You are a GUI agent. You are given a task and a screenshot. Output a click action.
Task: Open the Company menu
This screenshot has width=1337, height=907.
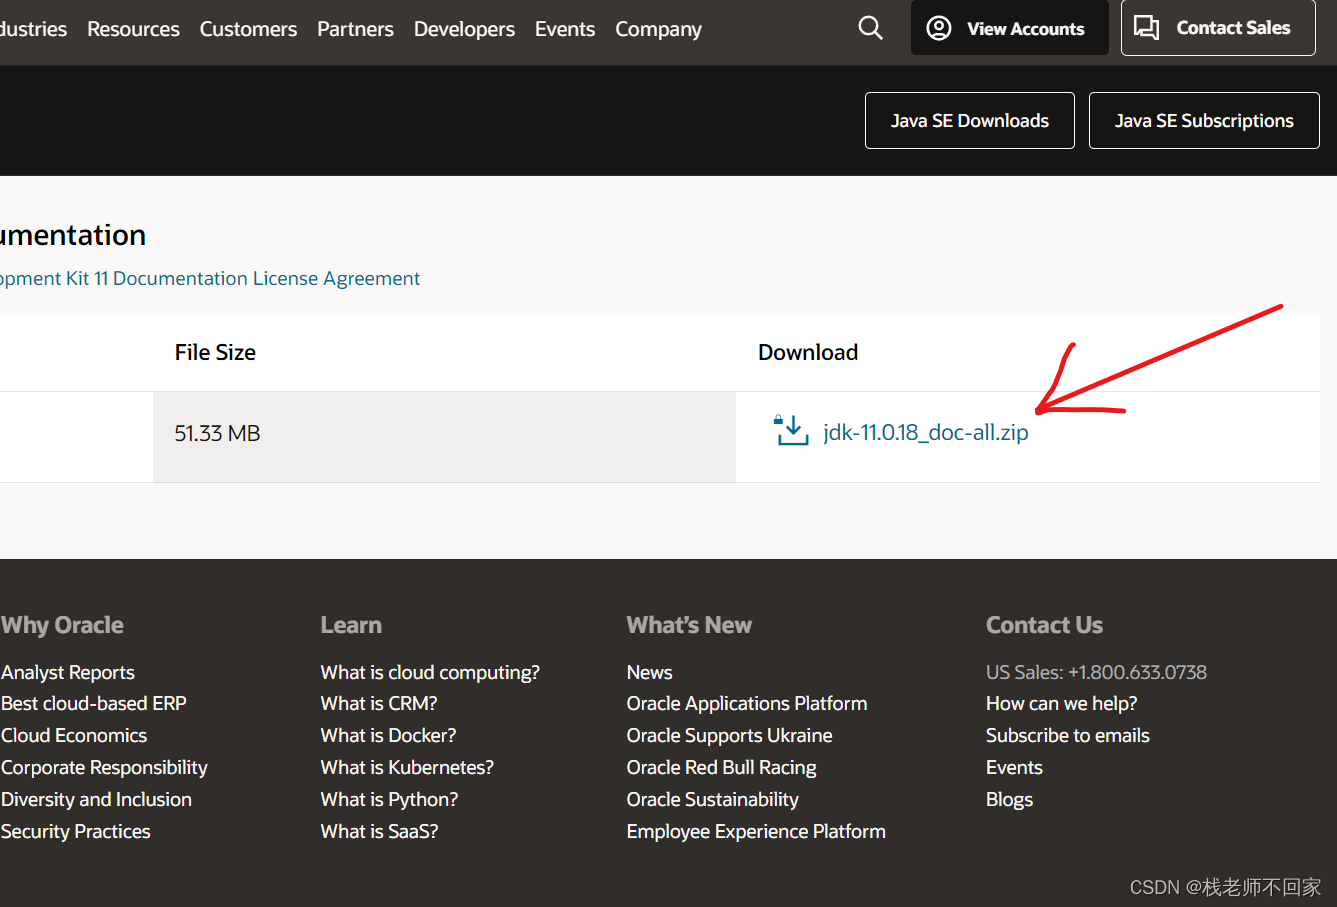pyautogui.click(x=658, y=29)
